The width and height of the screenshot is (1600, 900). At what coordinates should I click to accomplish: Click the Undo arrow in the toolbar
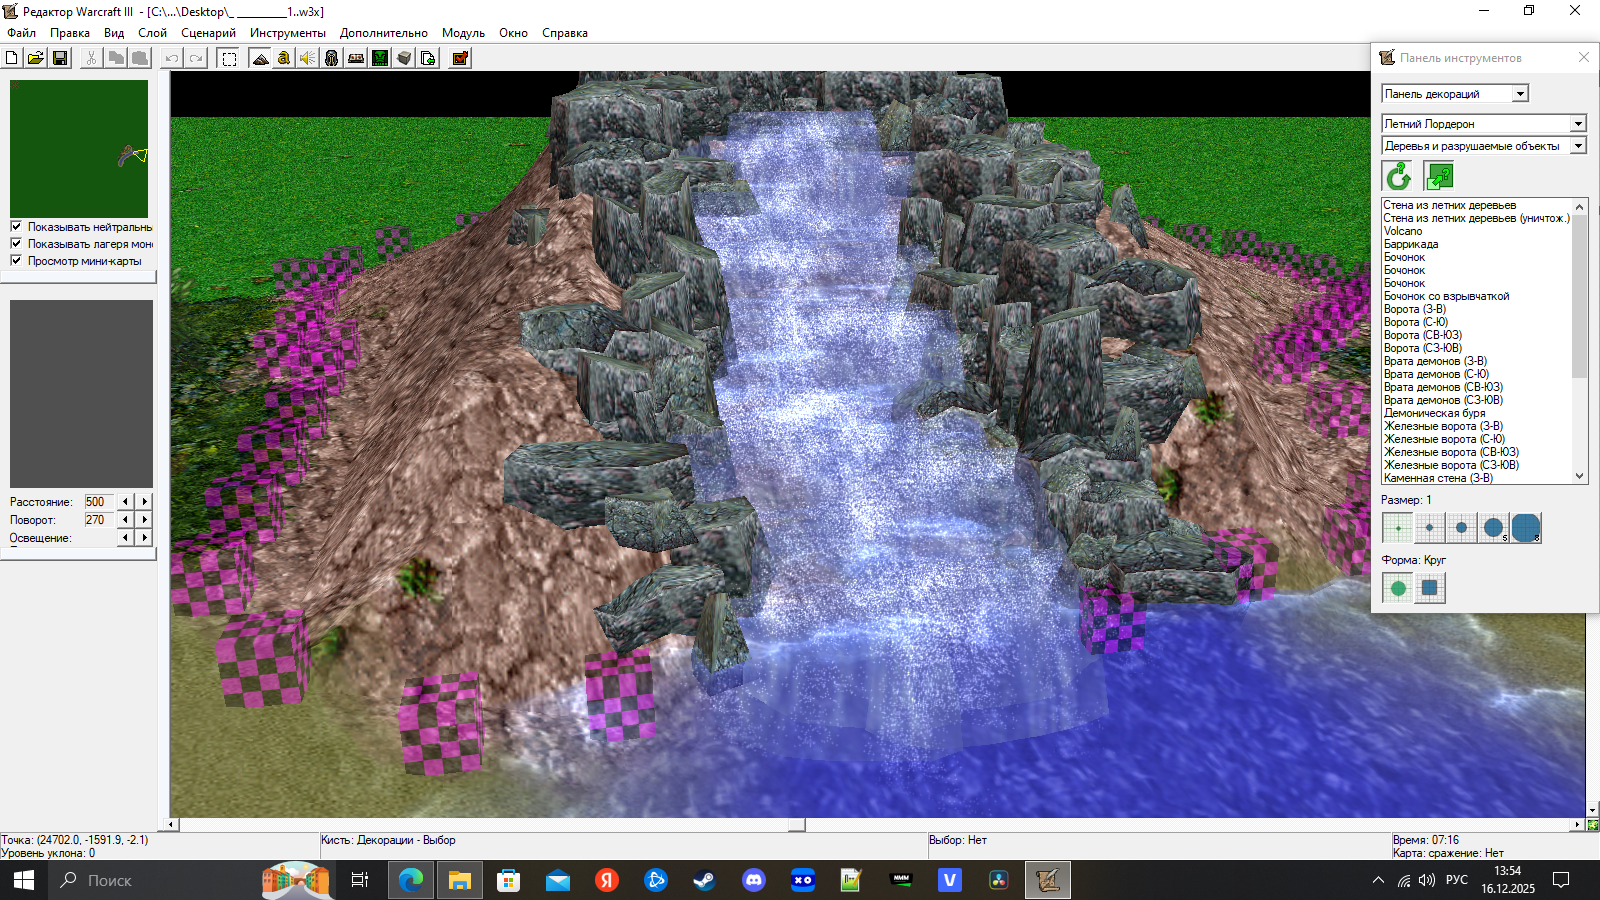pos(172,58)
